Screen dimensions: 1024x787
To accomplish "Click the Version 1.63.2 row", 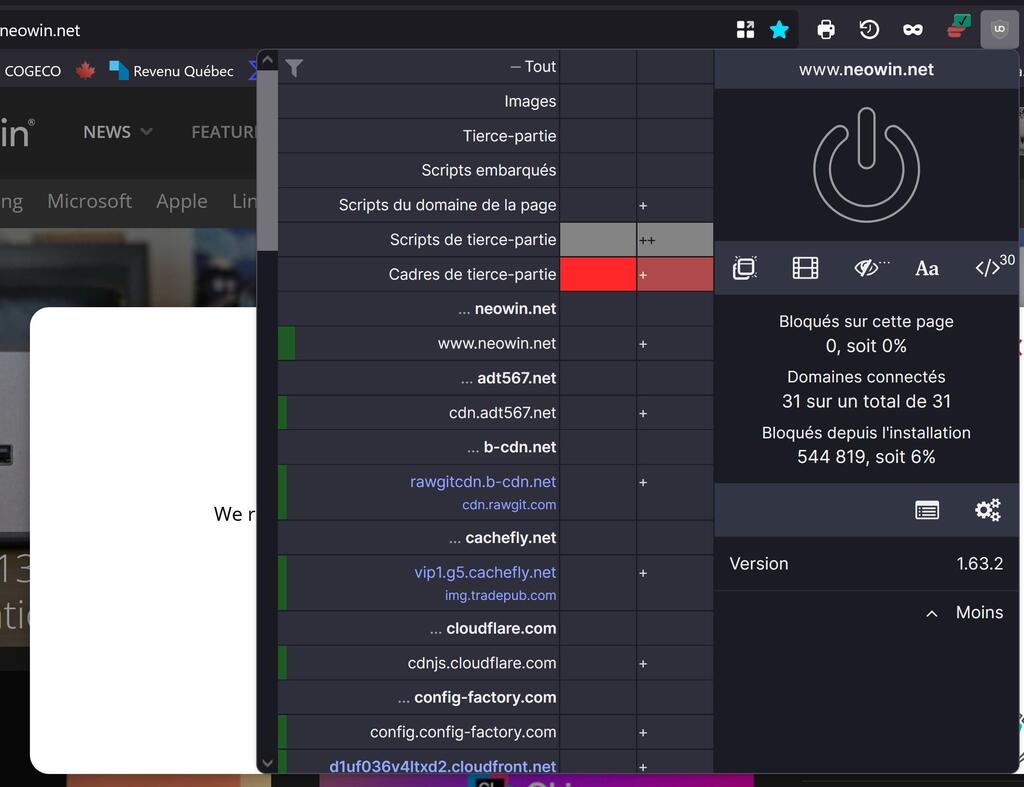I will (x=866, y=564).
